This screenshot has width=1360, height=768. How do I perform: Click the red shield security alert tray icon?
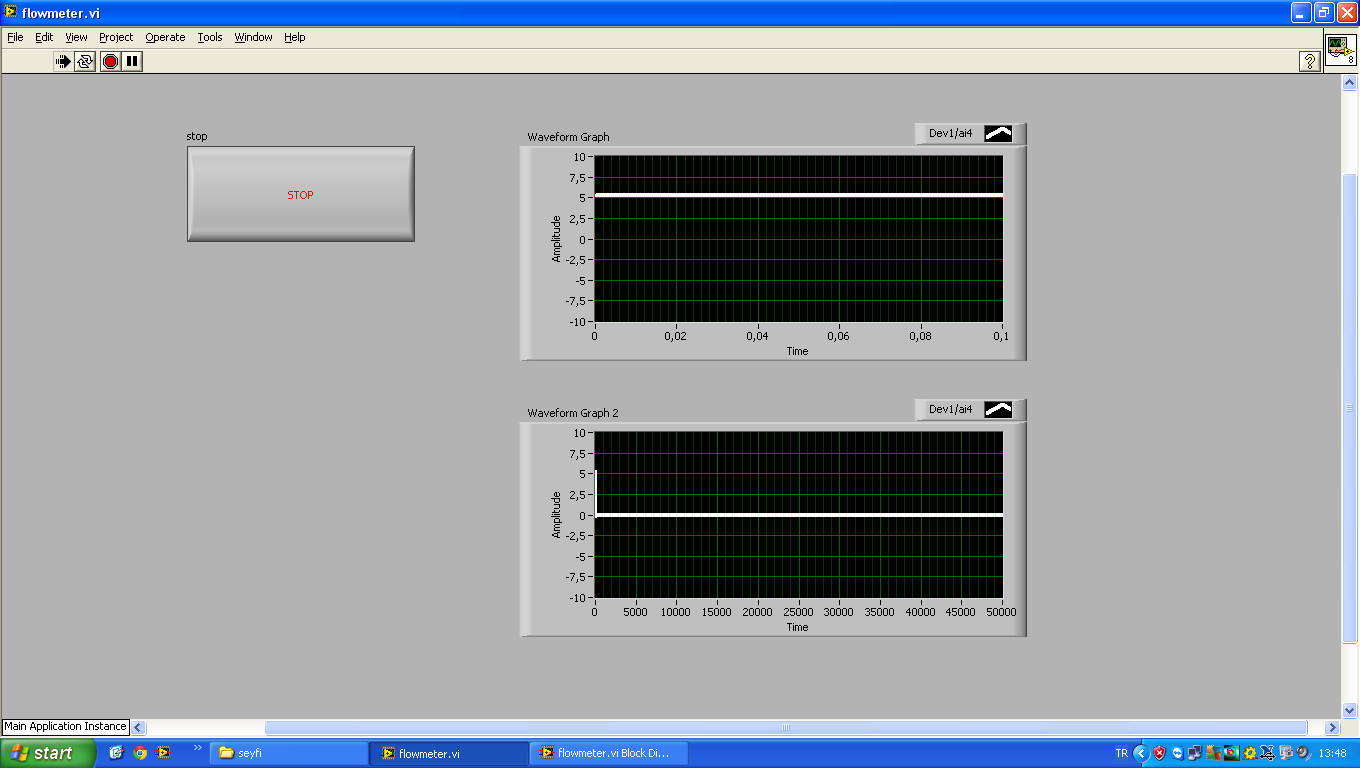(1159, 753)
